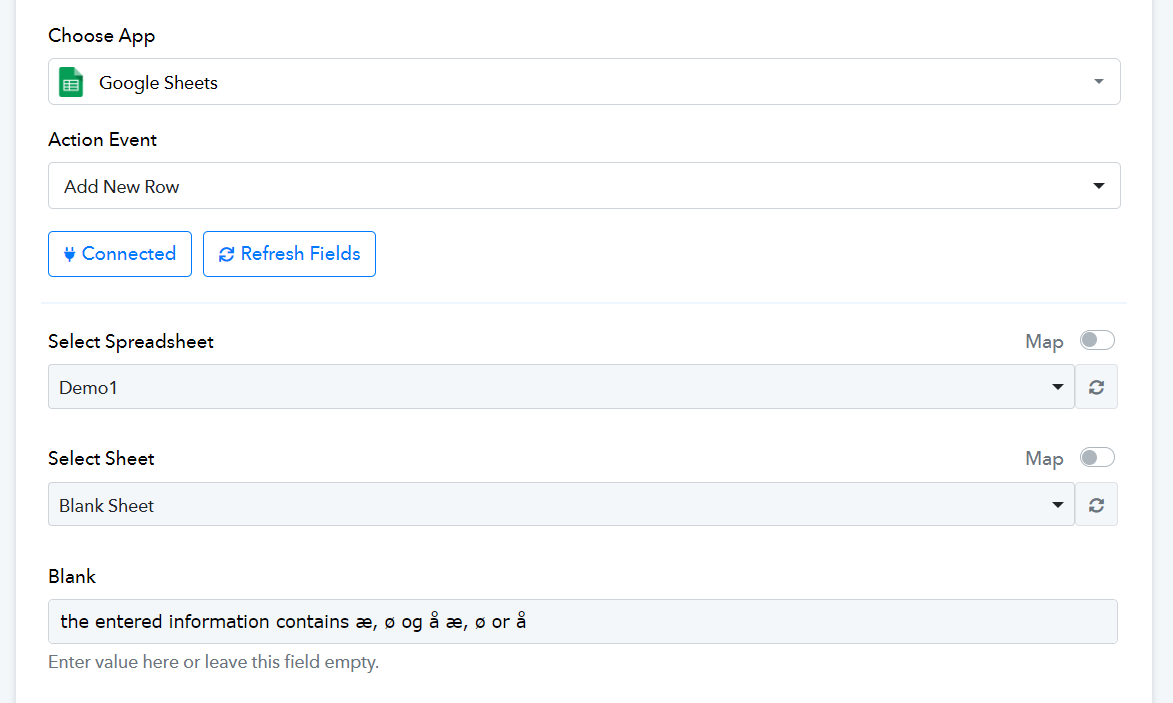
Task: Click the Blank Sheet selected value text
Action: [106, 506]
